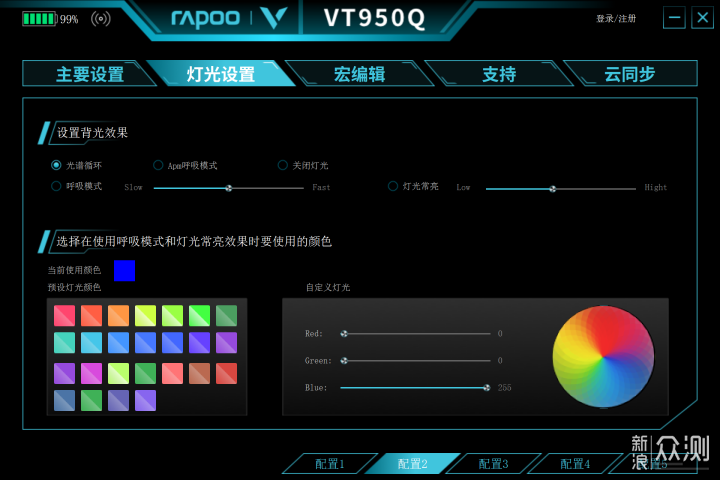Click the wireless signal status icon
This screenshot has height=480, width=720.
(x=101, y=19)
